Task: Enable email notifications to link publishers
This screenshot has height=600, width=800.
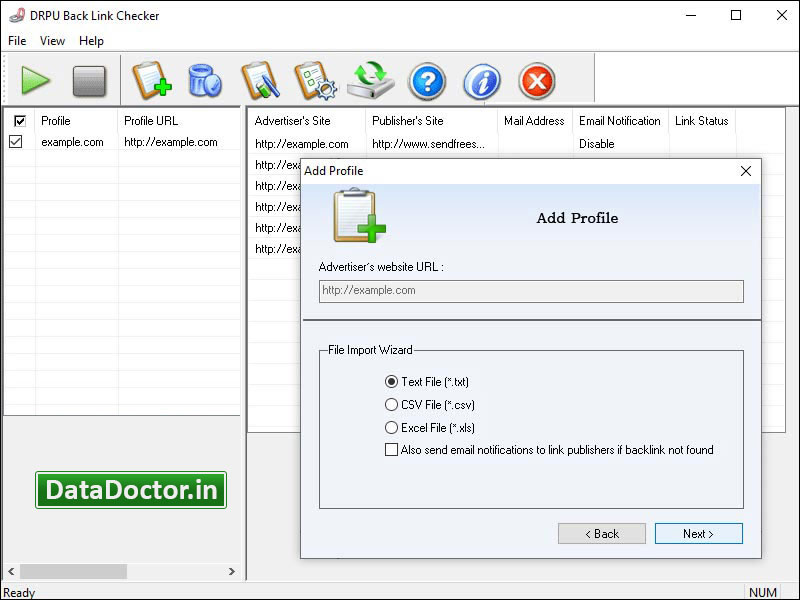Action: (392, 450)
